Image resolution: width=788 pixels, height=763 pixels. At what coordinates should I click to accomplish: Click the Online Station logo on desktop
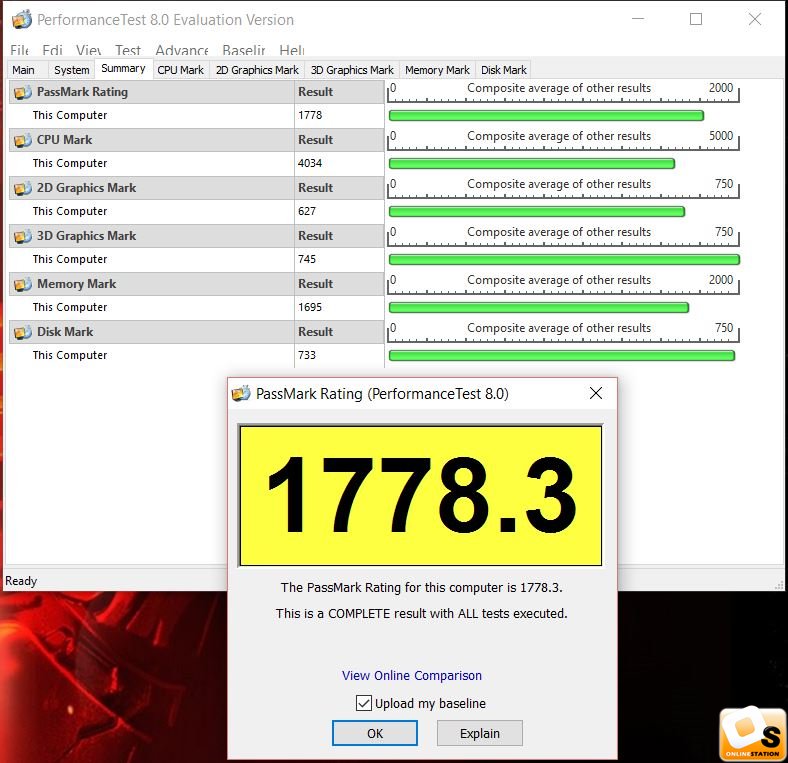752,734
